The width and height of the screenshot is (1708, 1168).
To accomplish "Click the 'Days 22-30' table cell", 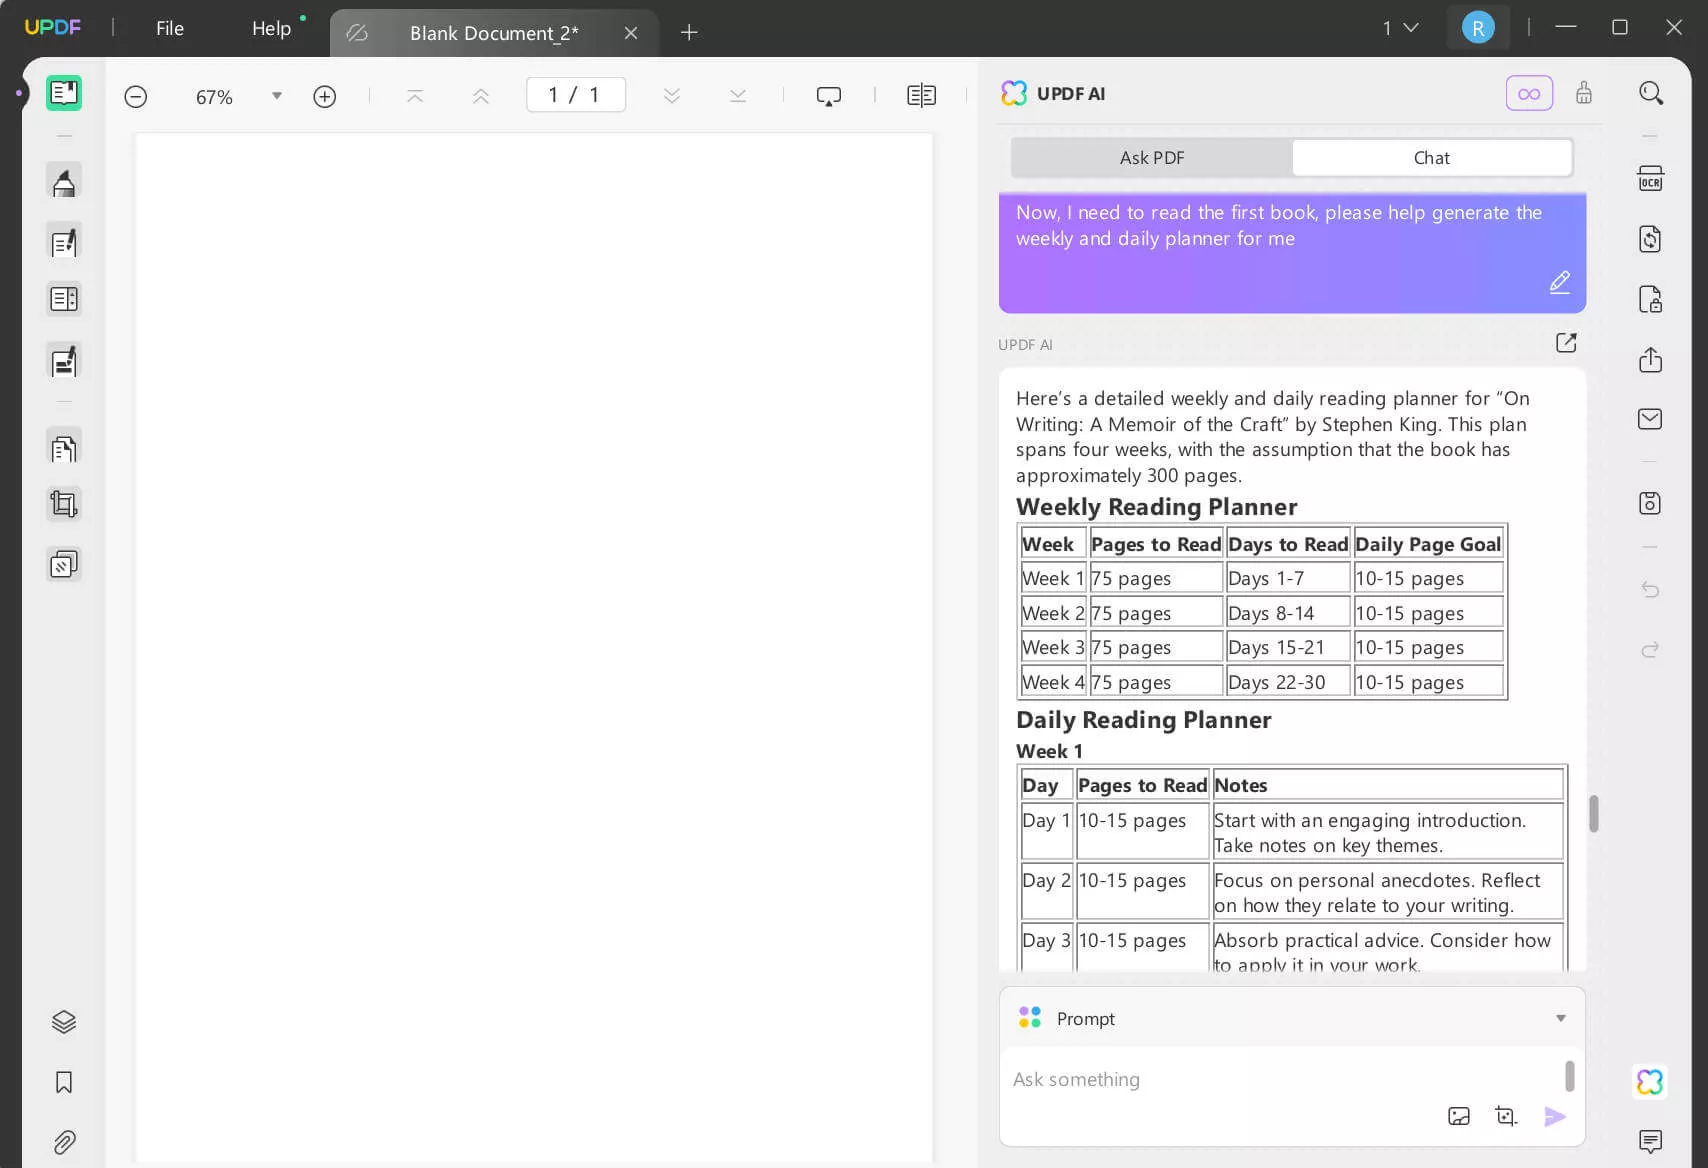I will 1288,682.
